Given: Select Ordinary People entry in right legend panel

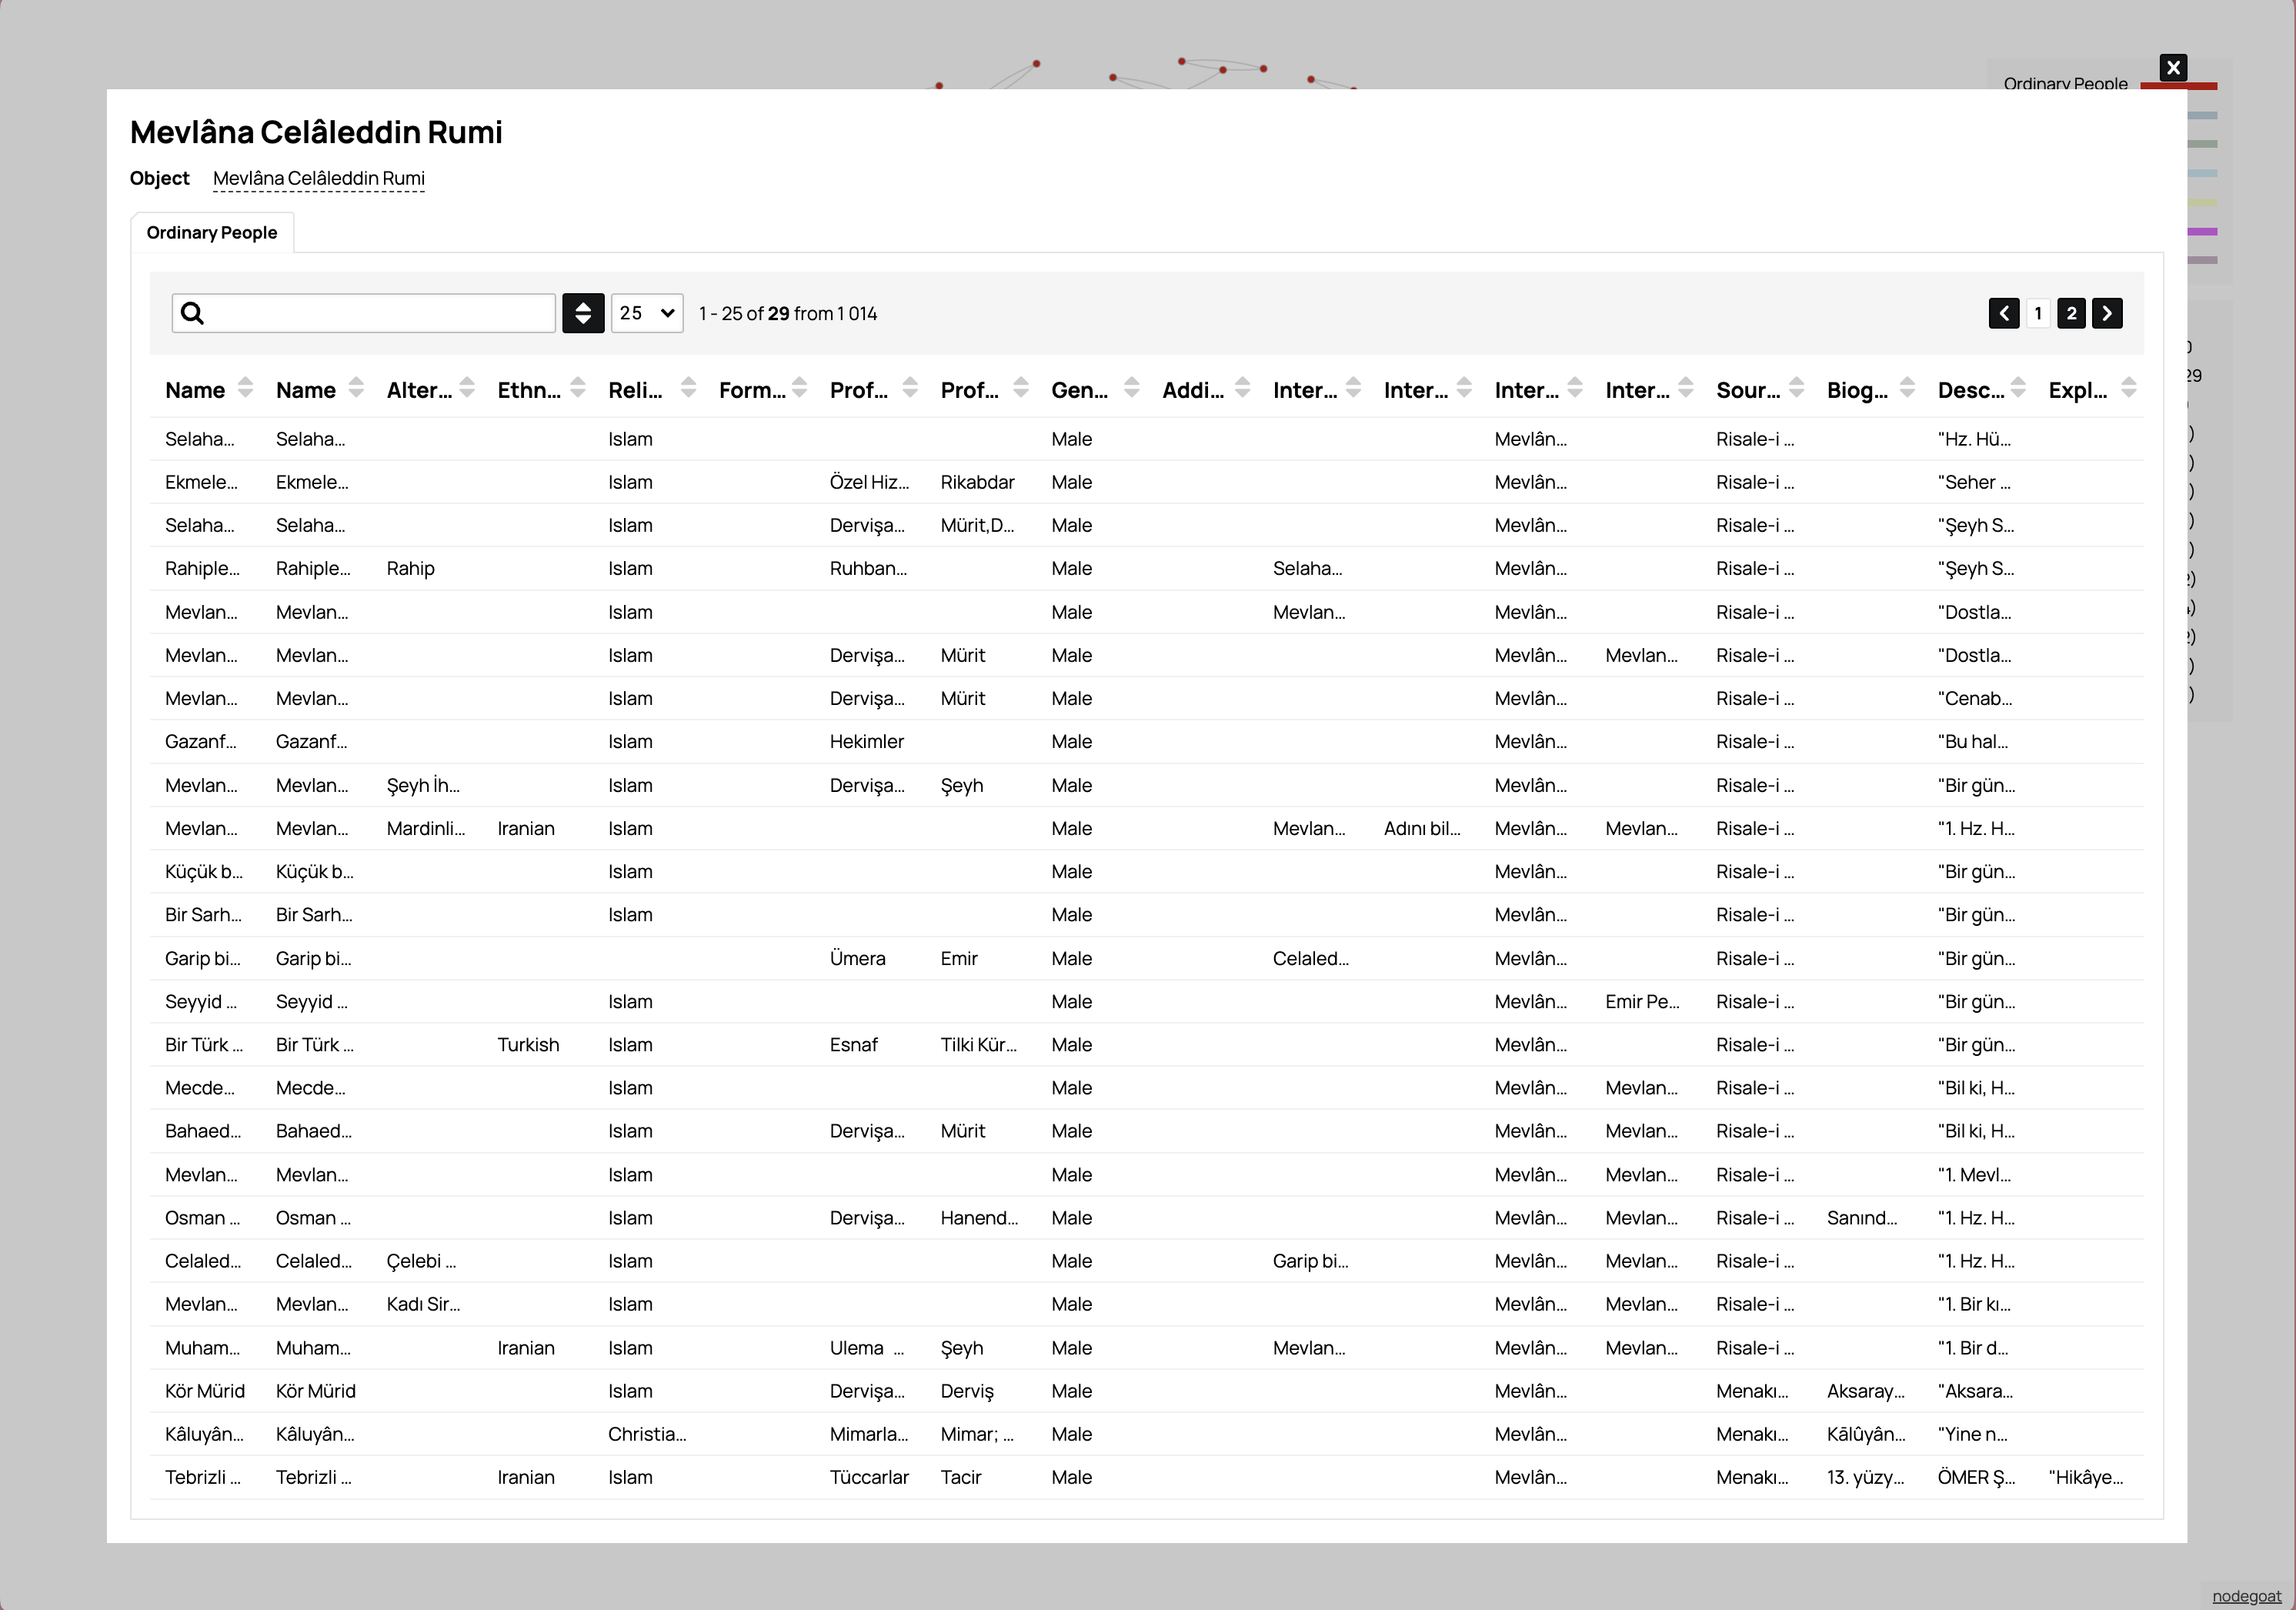Looking at the screenshot, I should click(2065, 84).
